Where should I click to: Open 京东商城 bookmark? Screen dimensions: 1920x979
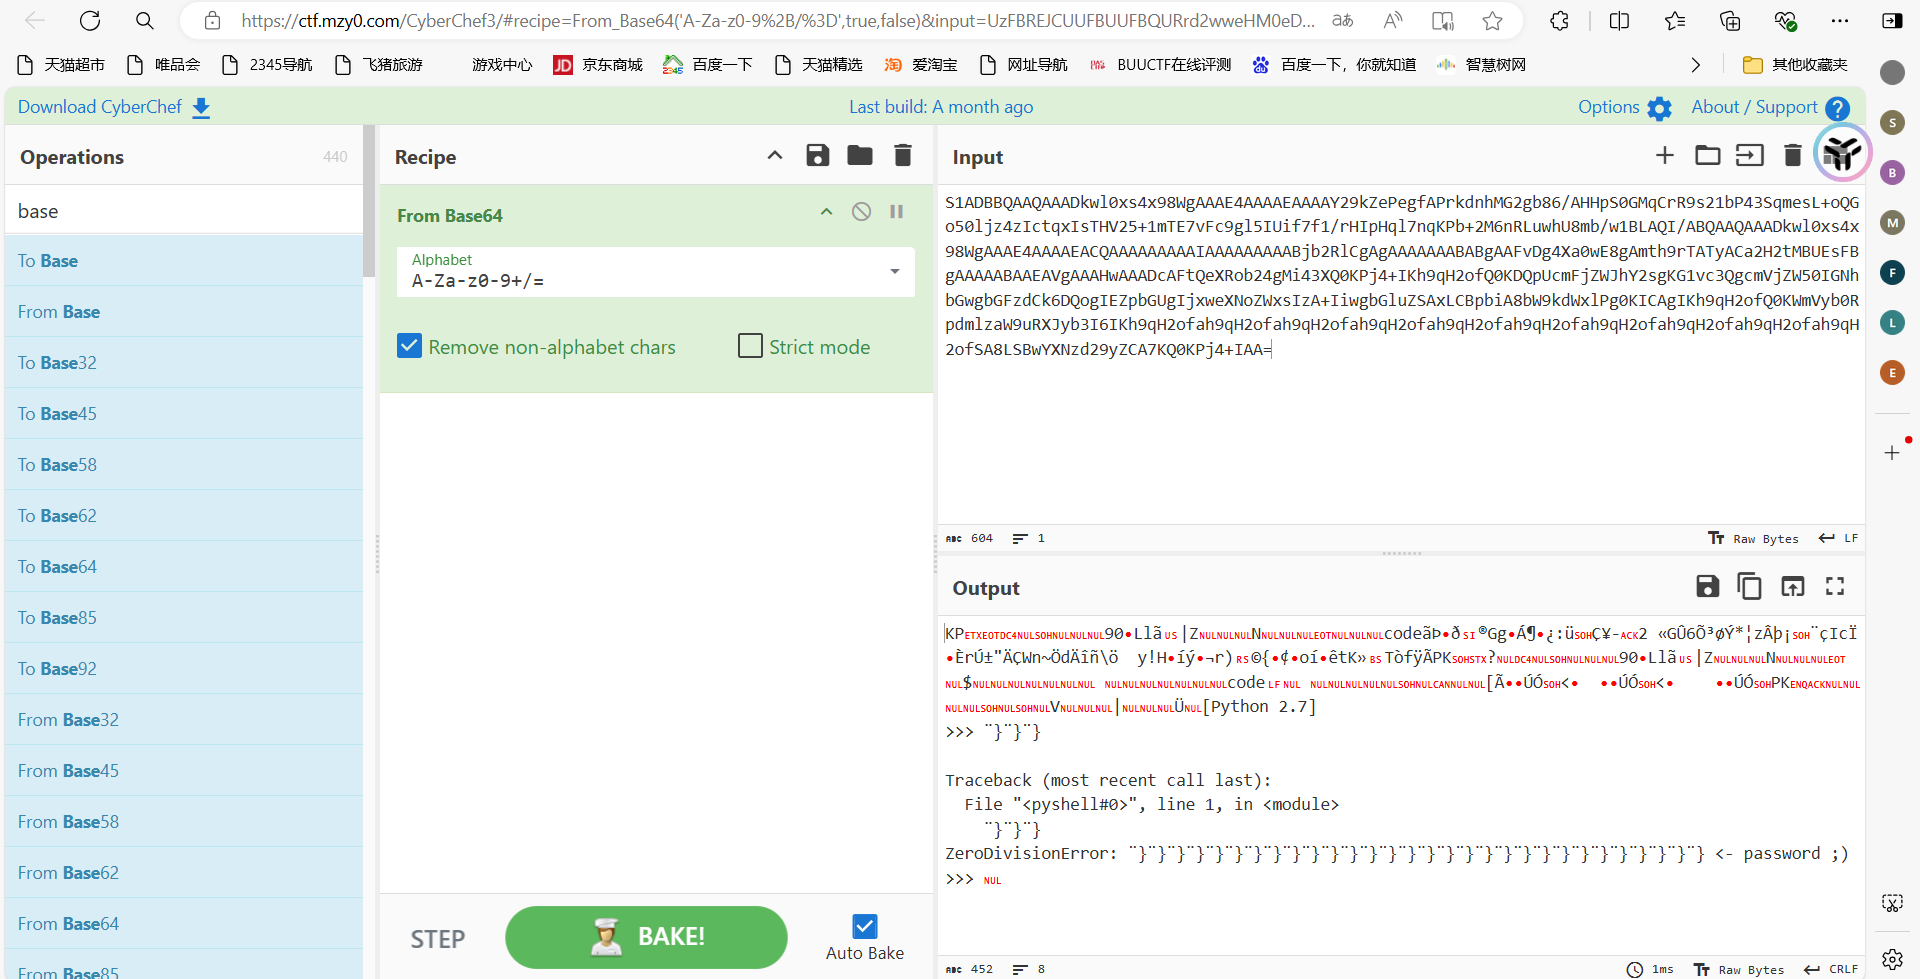pos(598,64)
